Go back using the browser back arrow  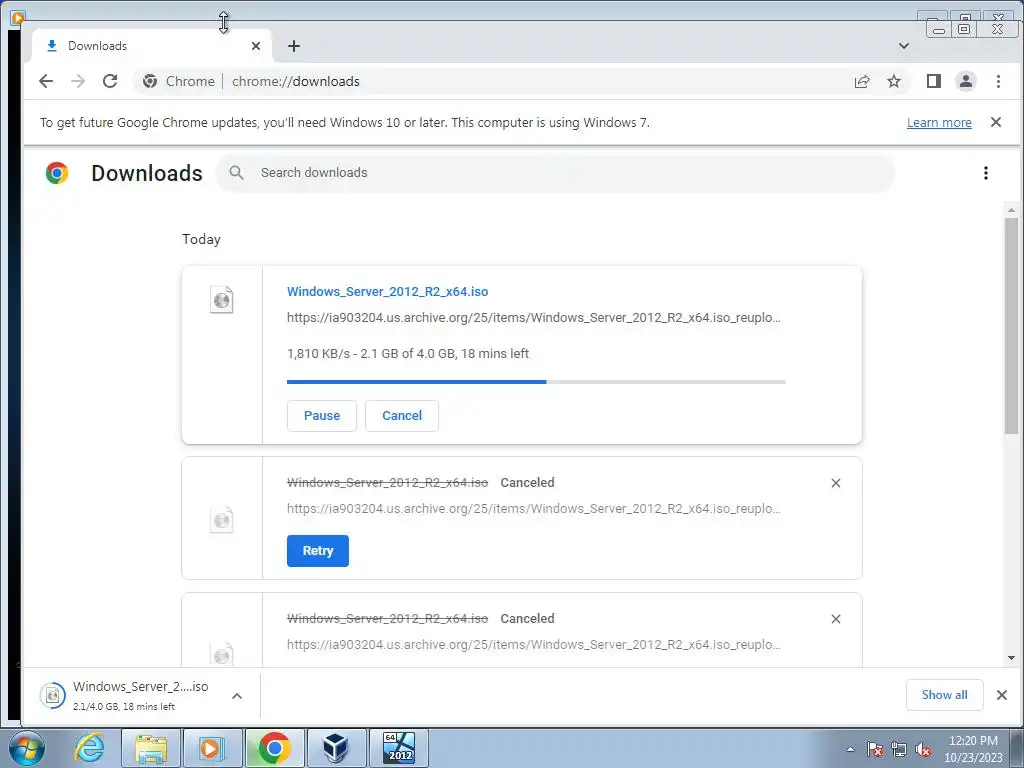point(46,81)
